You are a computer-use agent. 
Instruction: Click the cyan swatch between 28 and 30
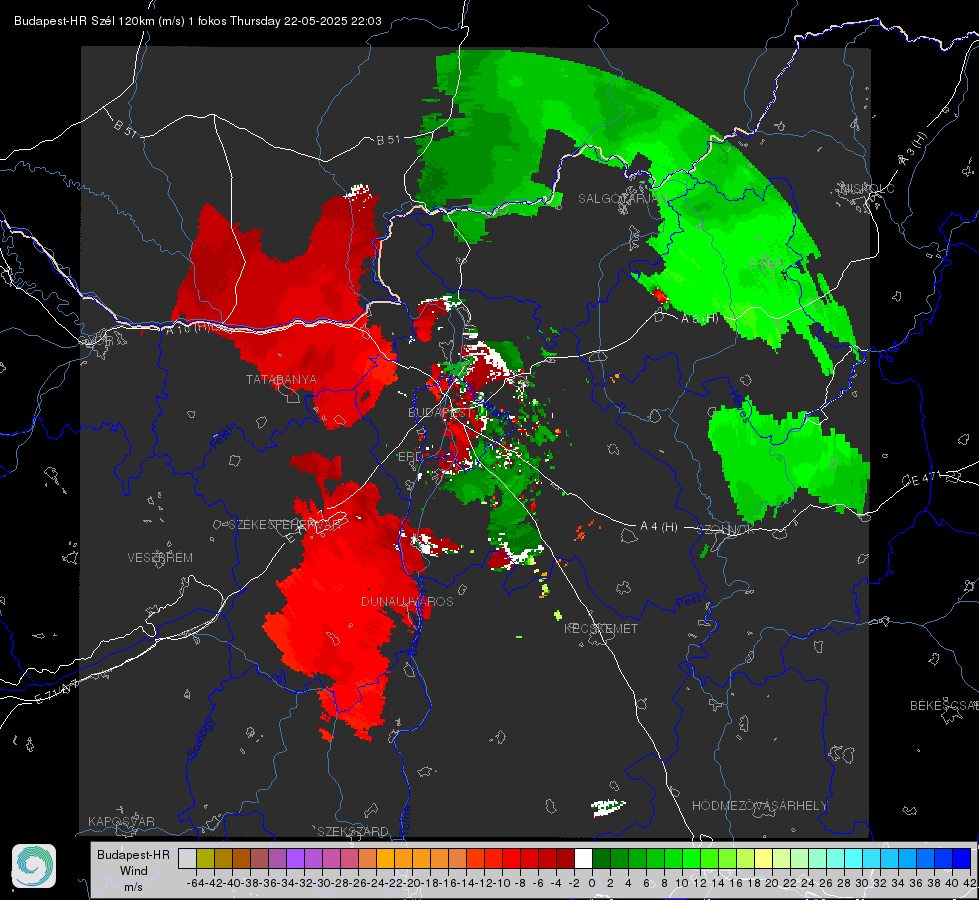point(854,859)
